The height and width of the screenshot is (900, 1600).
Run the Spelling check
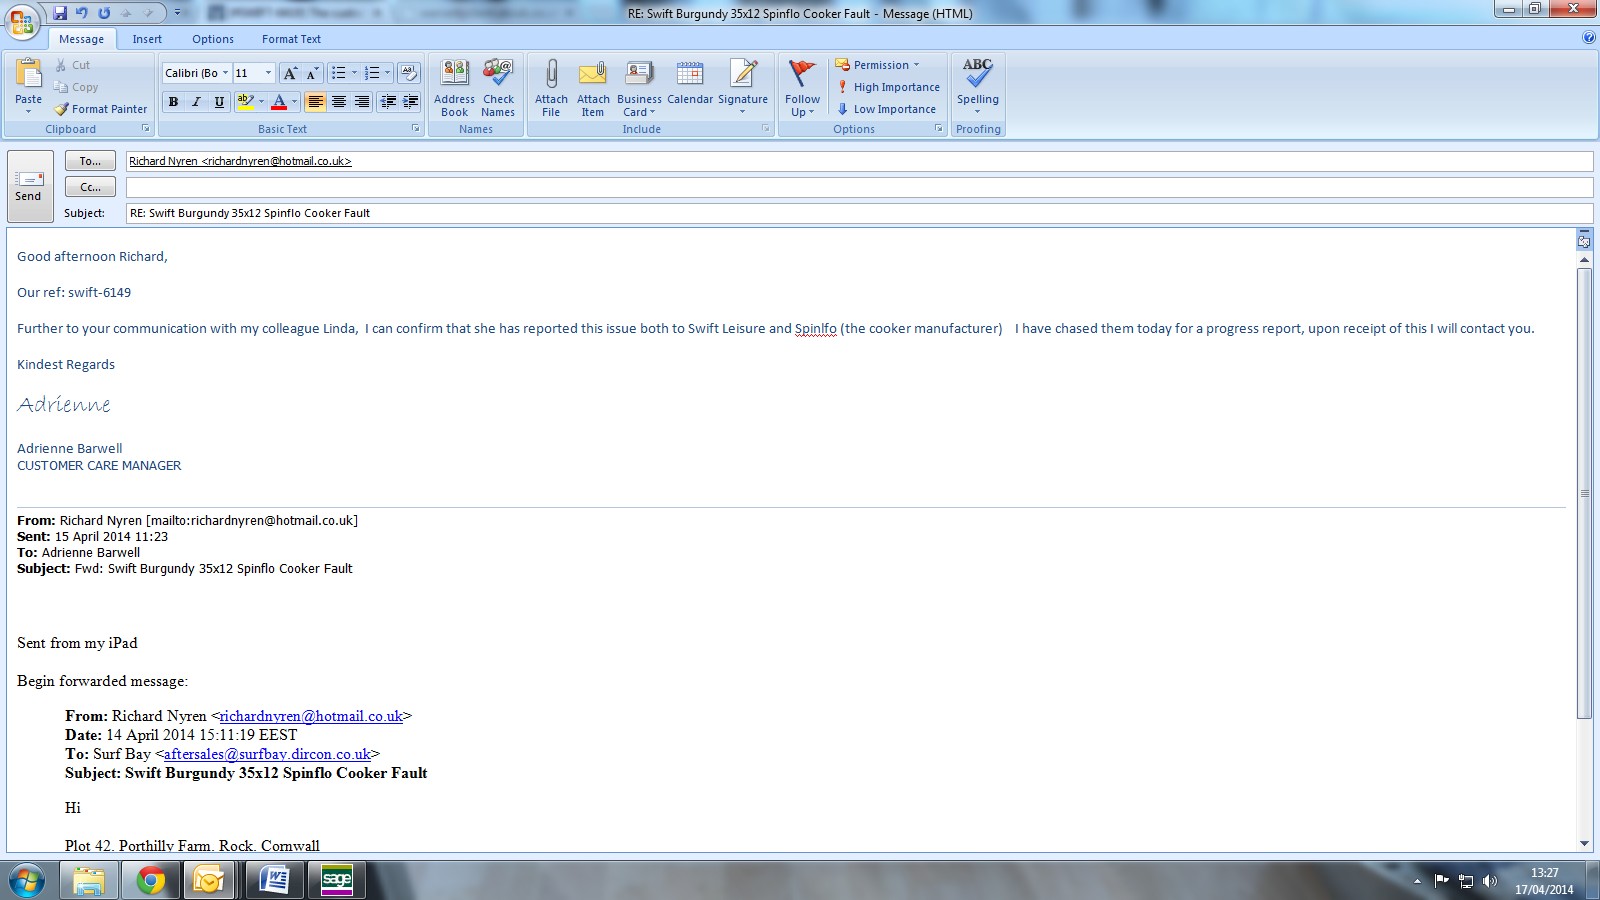(977, 86)
